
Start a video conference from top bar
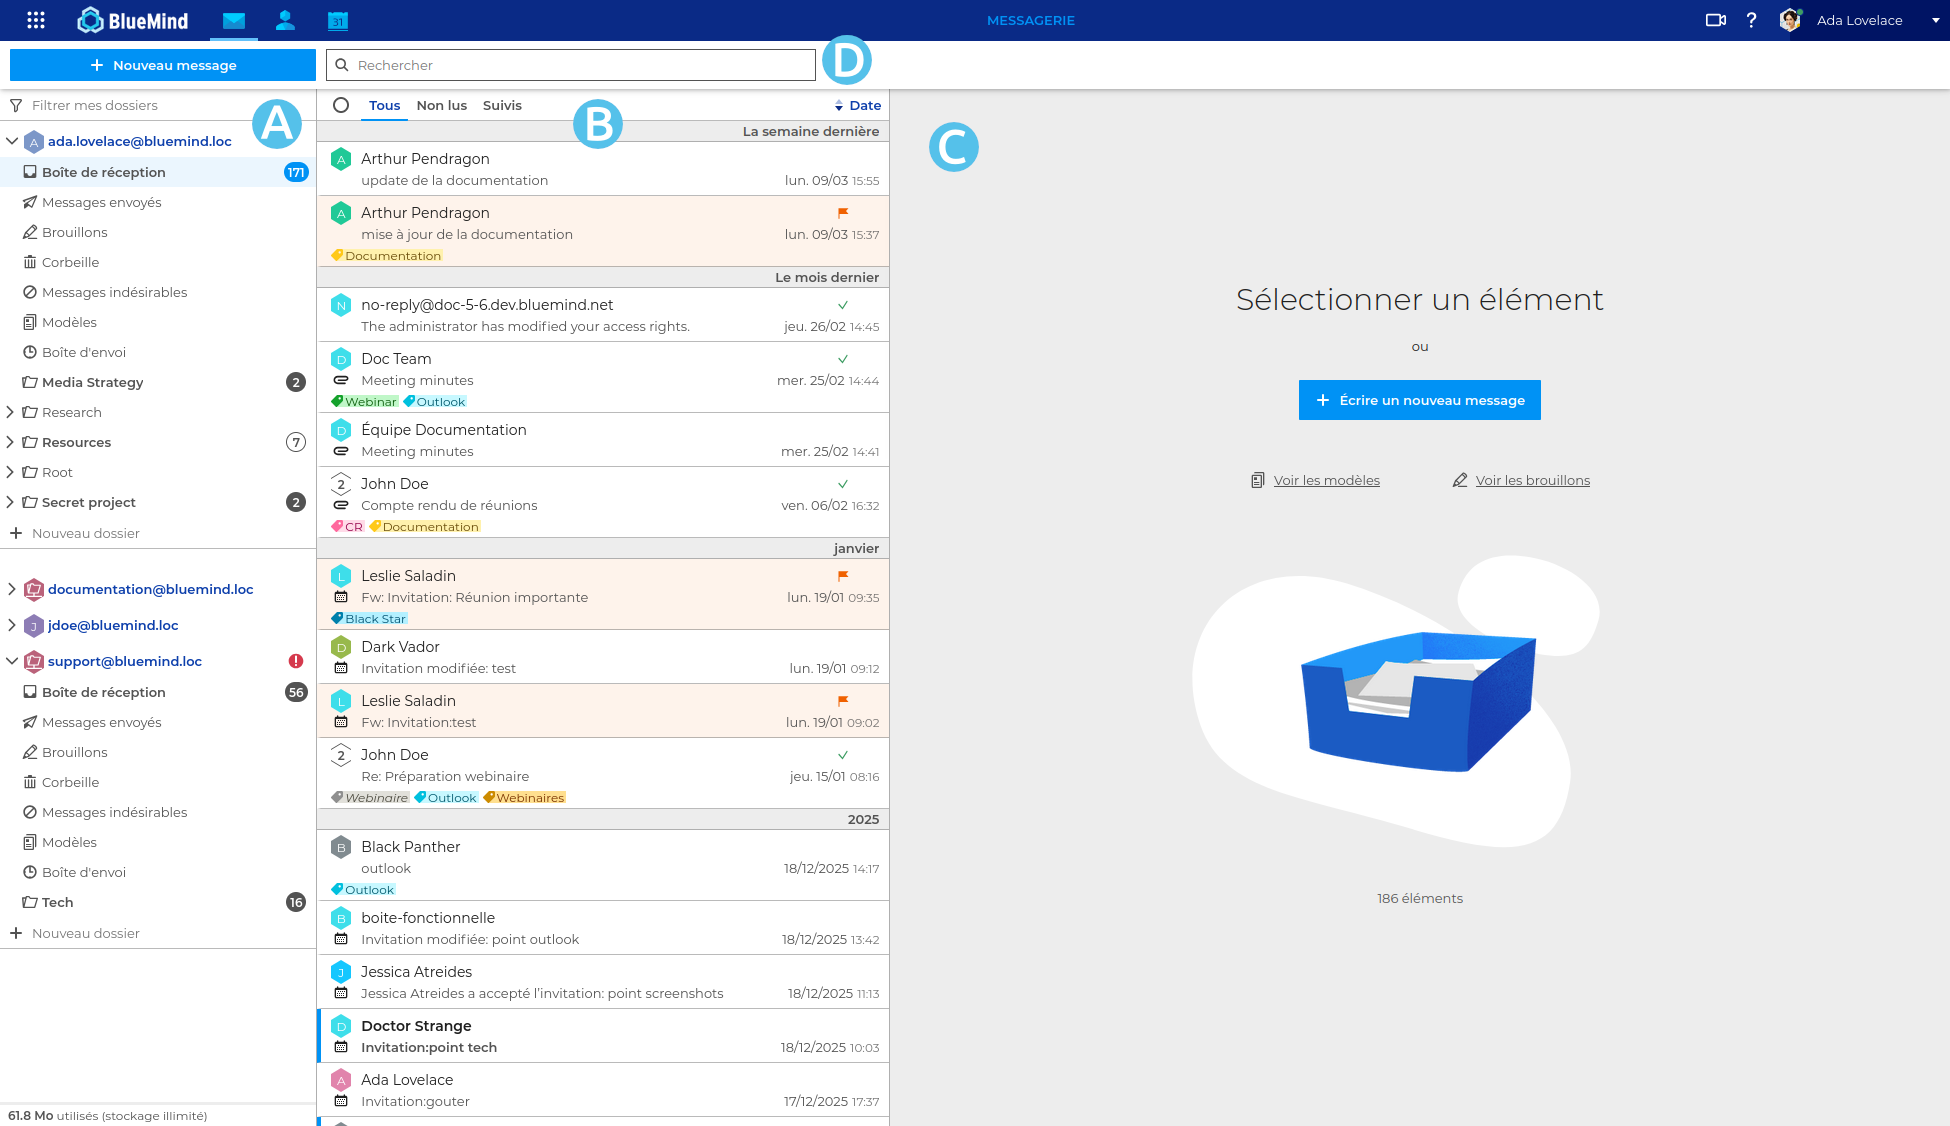click(1715, 20)
